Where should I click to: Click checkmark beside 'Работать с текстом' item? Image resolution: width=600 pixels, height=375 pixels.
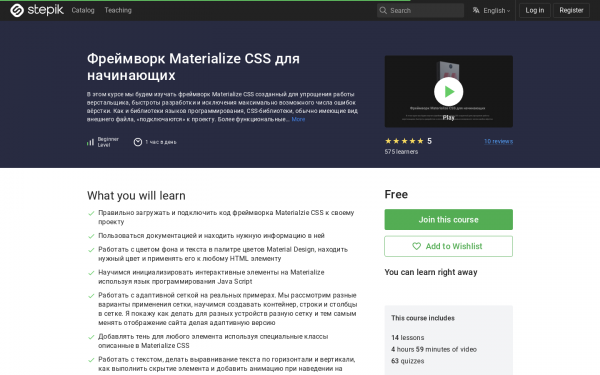[91, 360]
